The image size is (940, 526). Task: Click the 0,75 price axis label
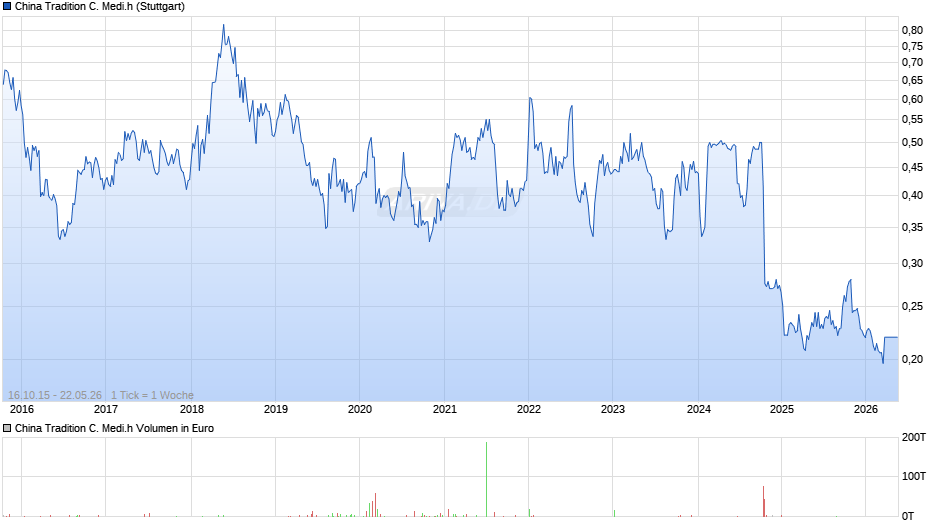point(912,46)
